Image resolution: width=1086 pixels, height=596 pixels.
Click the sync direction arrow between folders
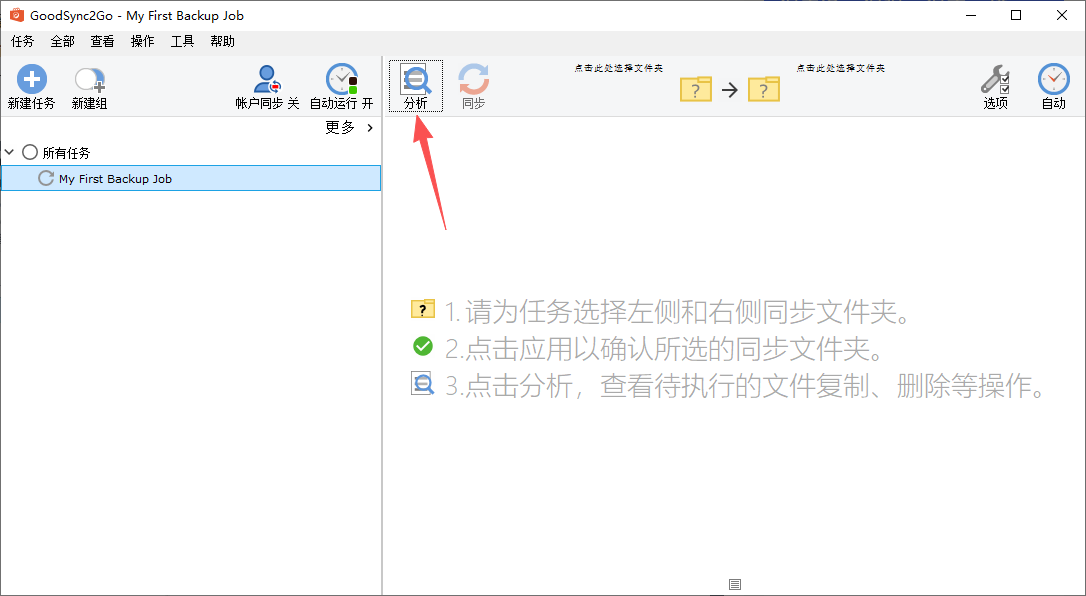coord(729,89)
